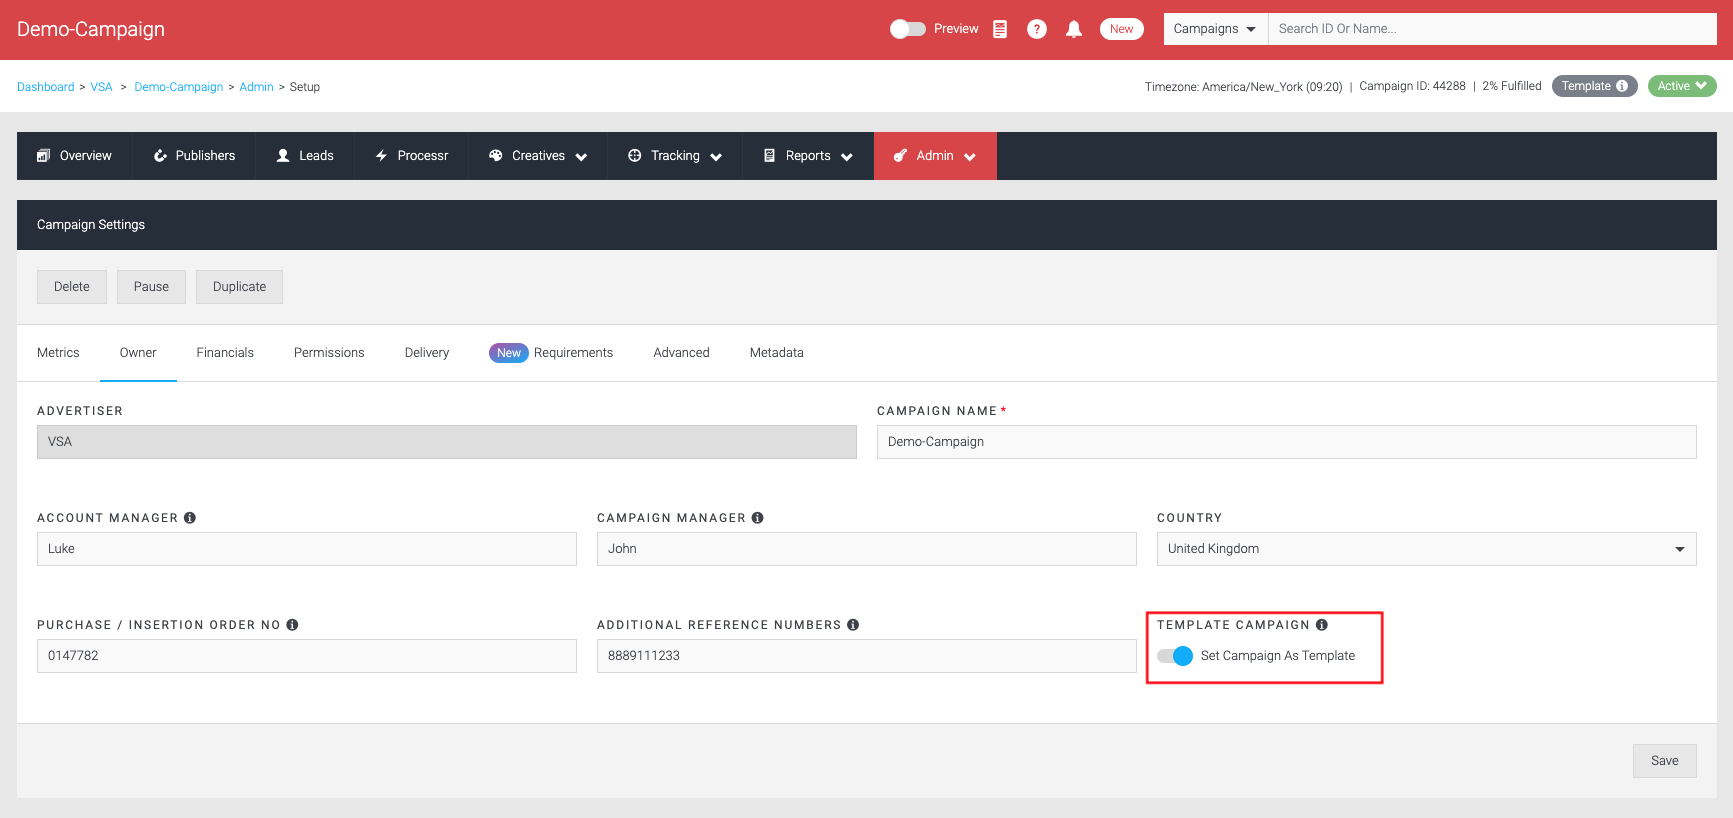This screenshot has width=1733, height=818.
Task: Open the Publishers section
Action: pyautogui.click(x=194, y=156)
